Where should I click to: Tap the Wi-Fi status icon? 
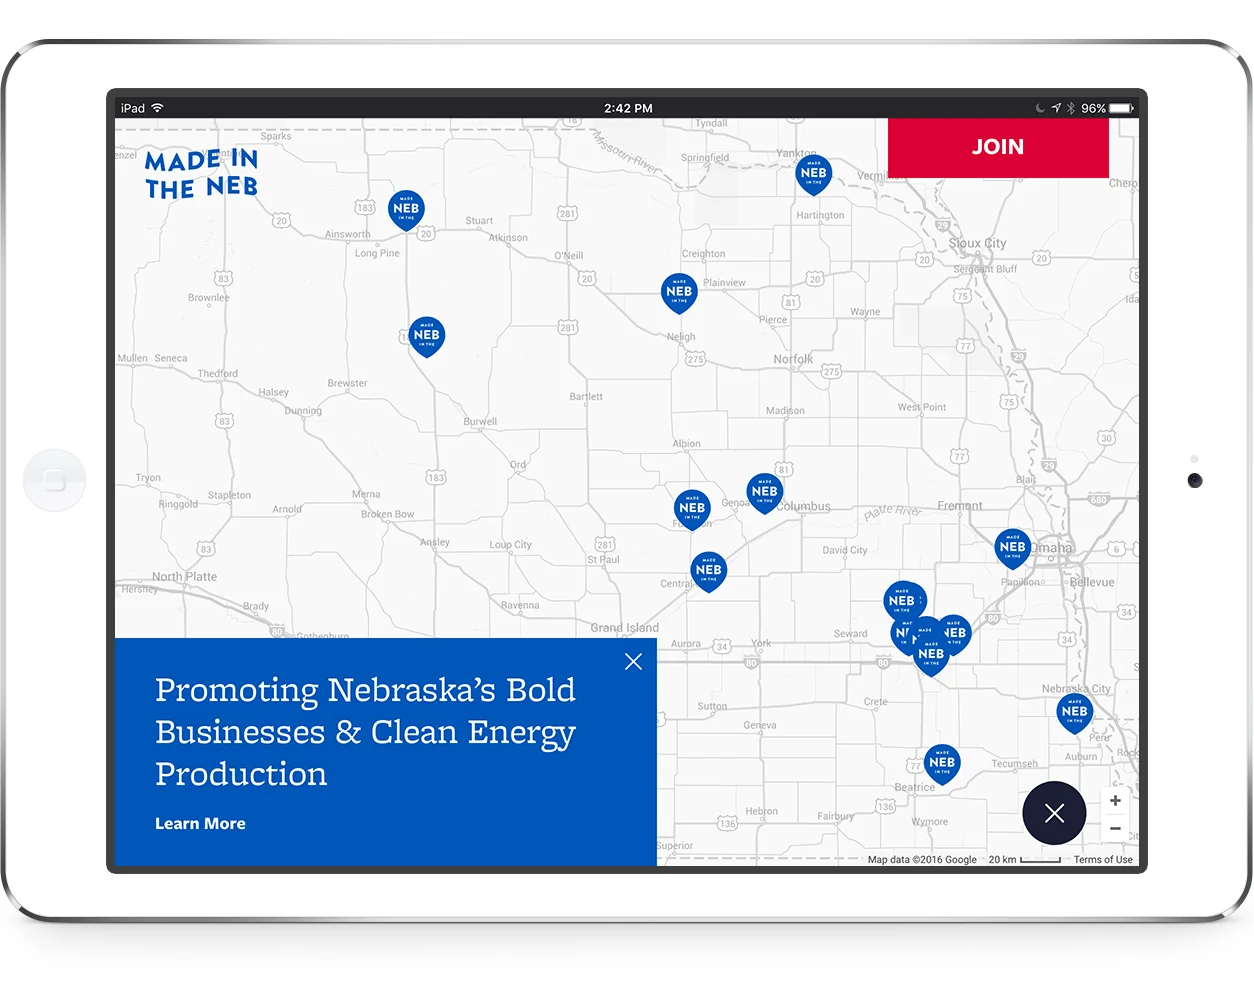tap(157, 108)
